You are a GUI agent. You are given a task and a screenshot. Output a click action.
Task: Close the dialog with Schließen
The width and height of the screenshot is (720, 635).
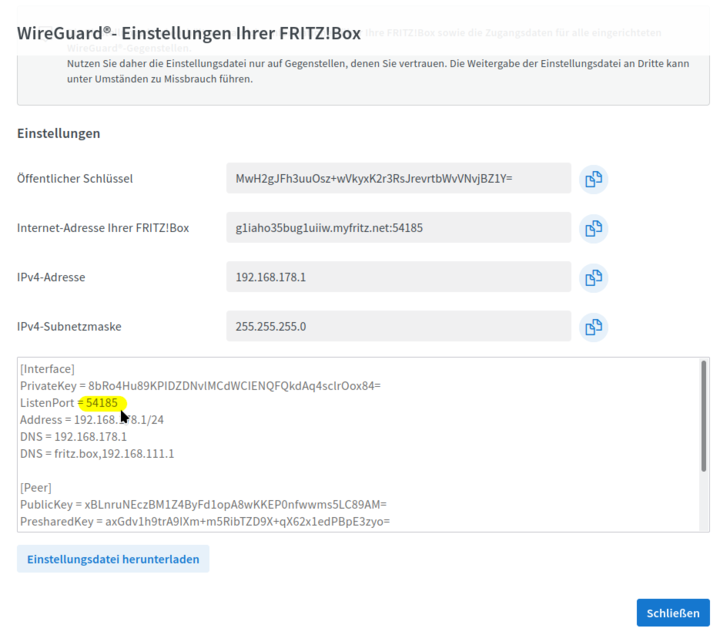(x=673, y=613)
